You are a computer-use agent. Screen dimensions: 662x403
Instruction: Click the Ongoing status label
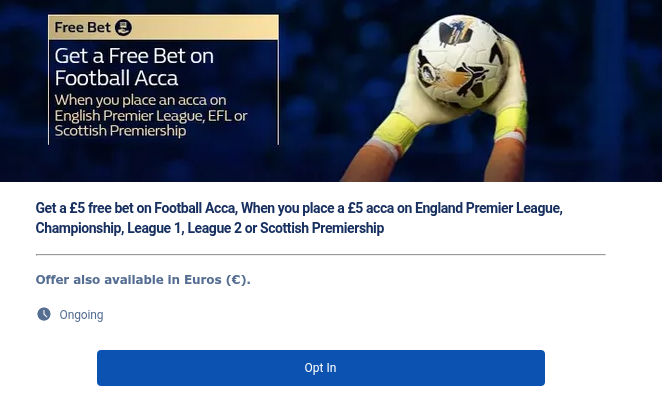pos(81,315)
